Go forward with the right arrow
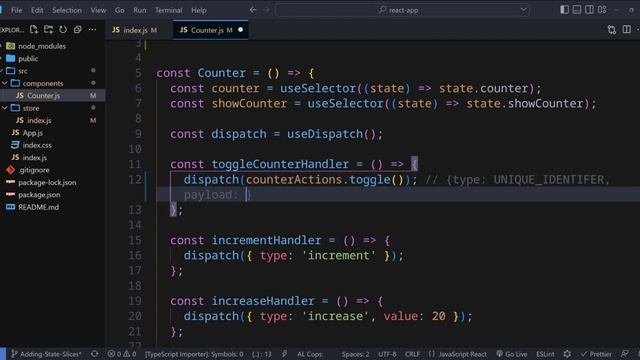 (x=266, y=10)
